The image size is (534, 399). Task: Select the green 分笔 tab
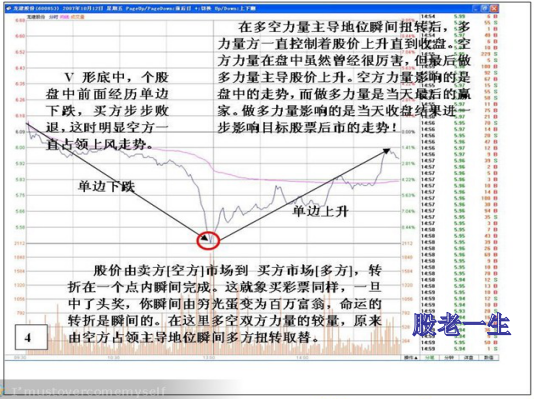(x=429, y=357)
